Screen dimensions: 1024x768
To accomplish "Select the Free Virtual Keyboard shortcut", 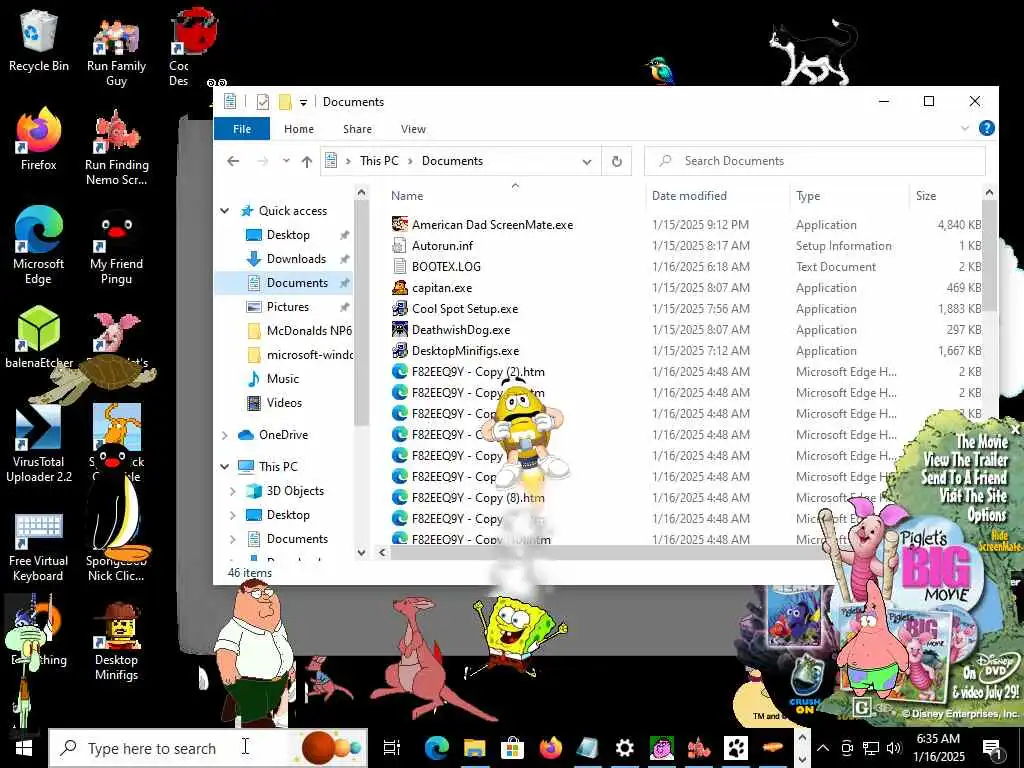I will (39, 547).
